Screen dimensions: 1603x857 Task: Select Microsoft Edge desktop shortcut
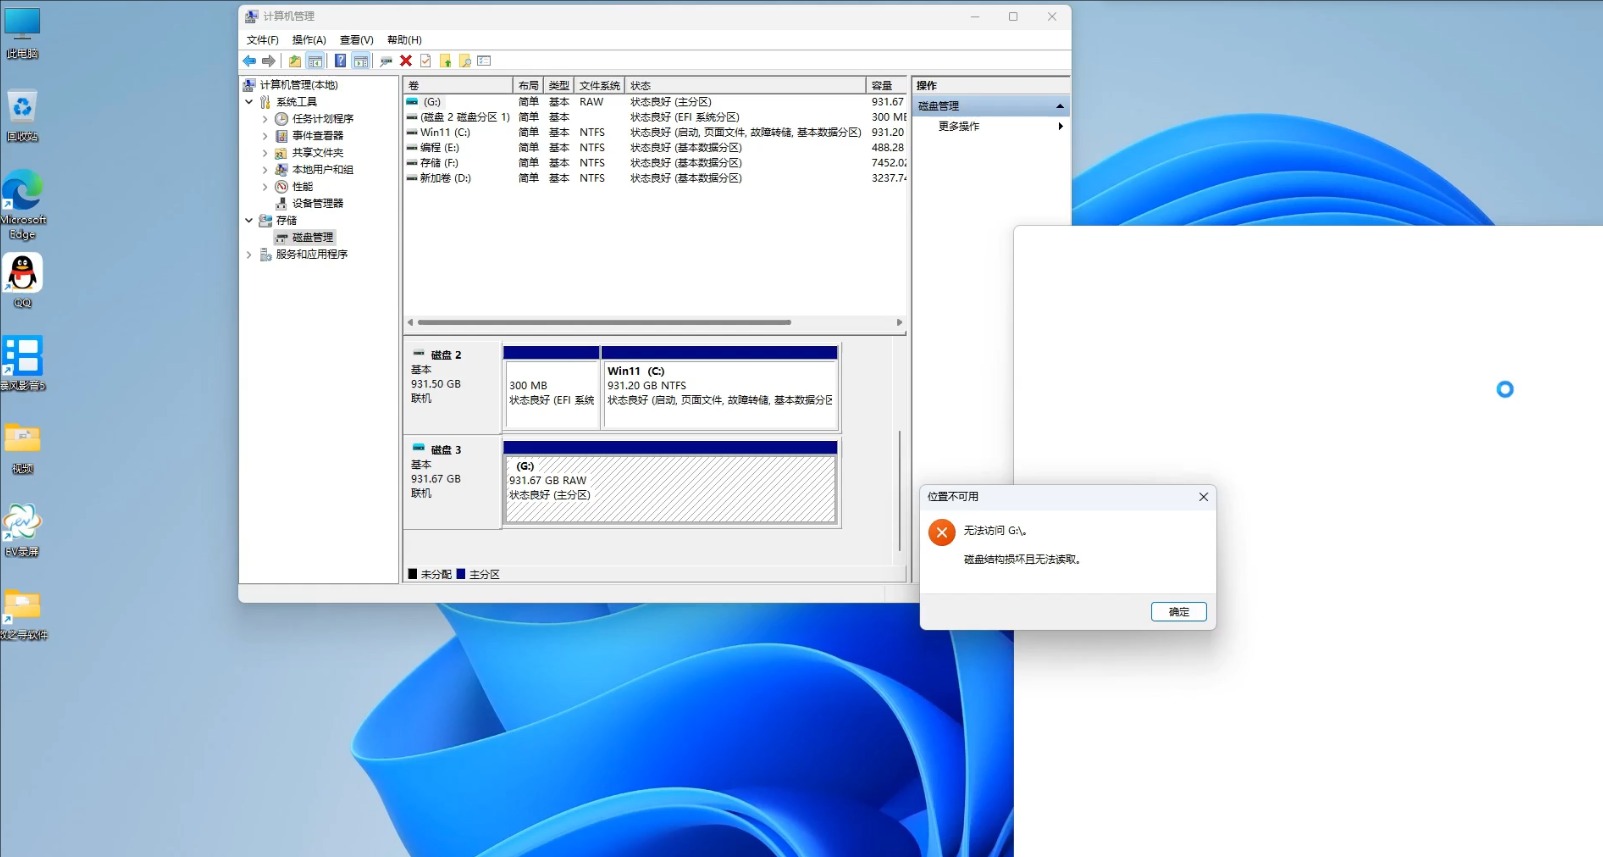pos(22,205)
